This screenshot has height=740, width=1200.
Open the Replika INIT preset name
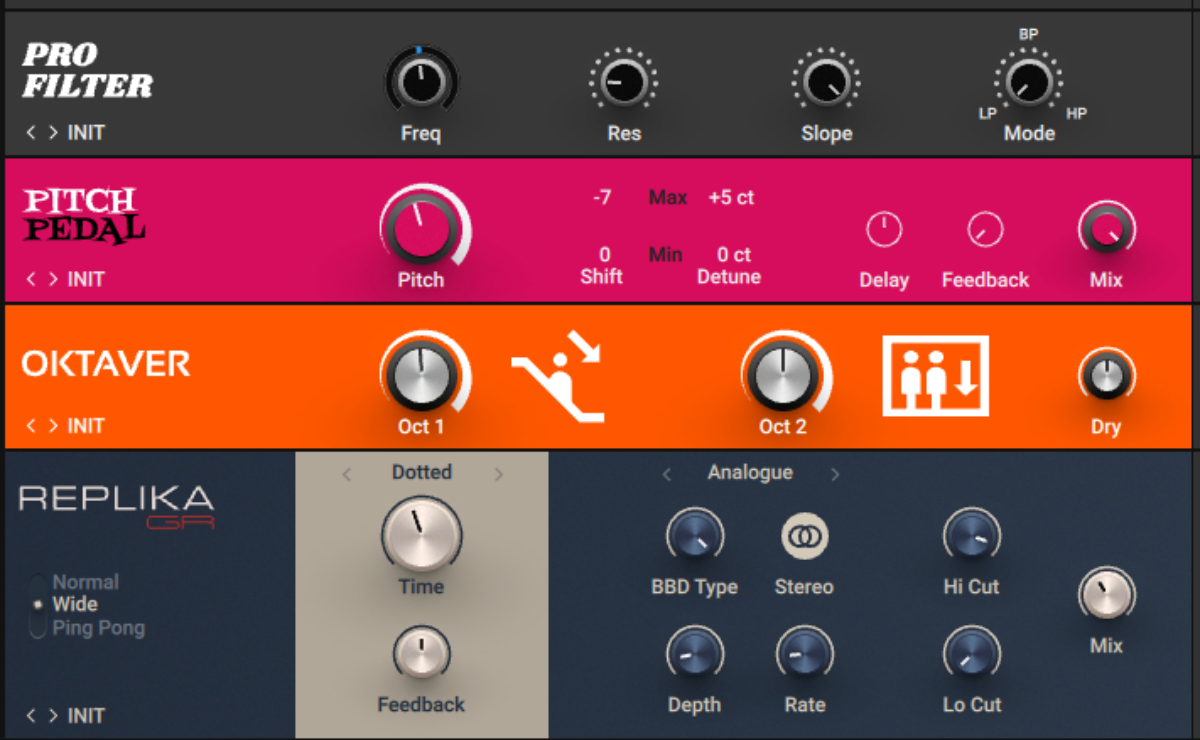(86, 716)
